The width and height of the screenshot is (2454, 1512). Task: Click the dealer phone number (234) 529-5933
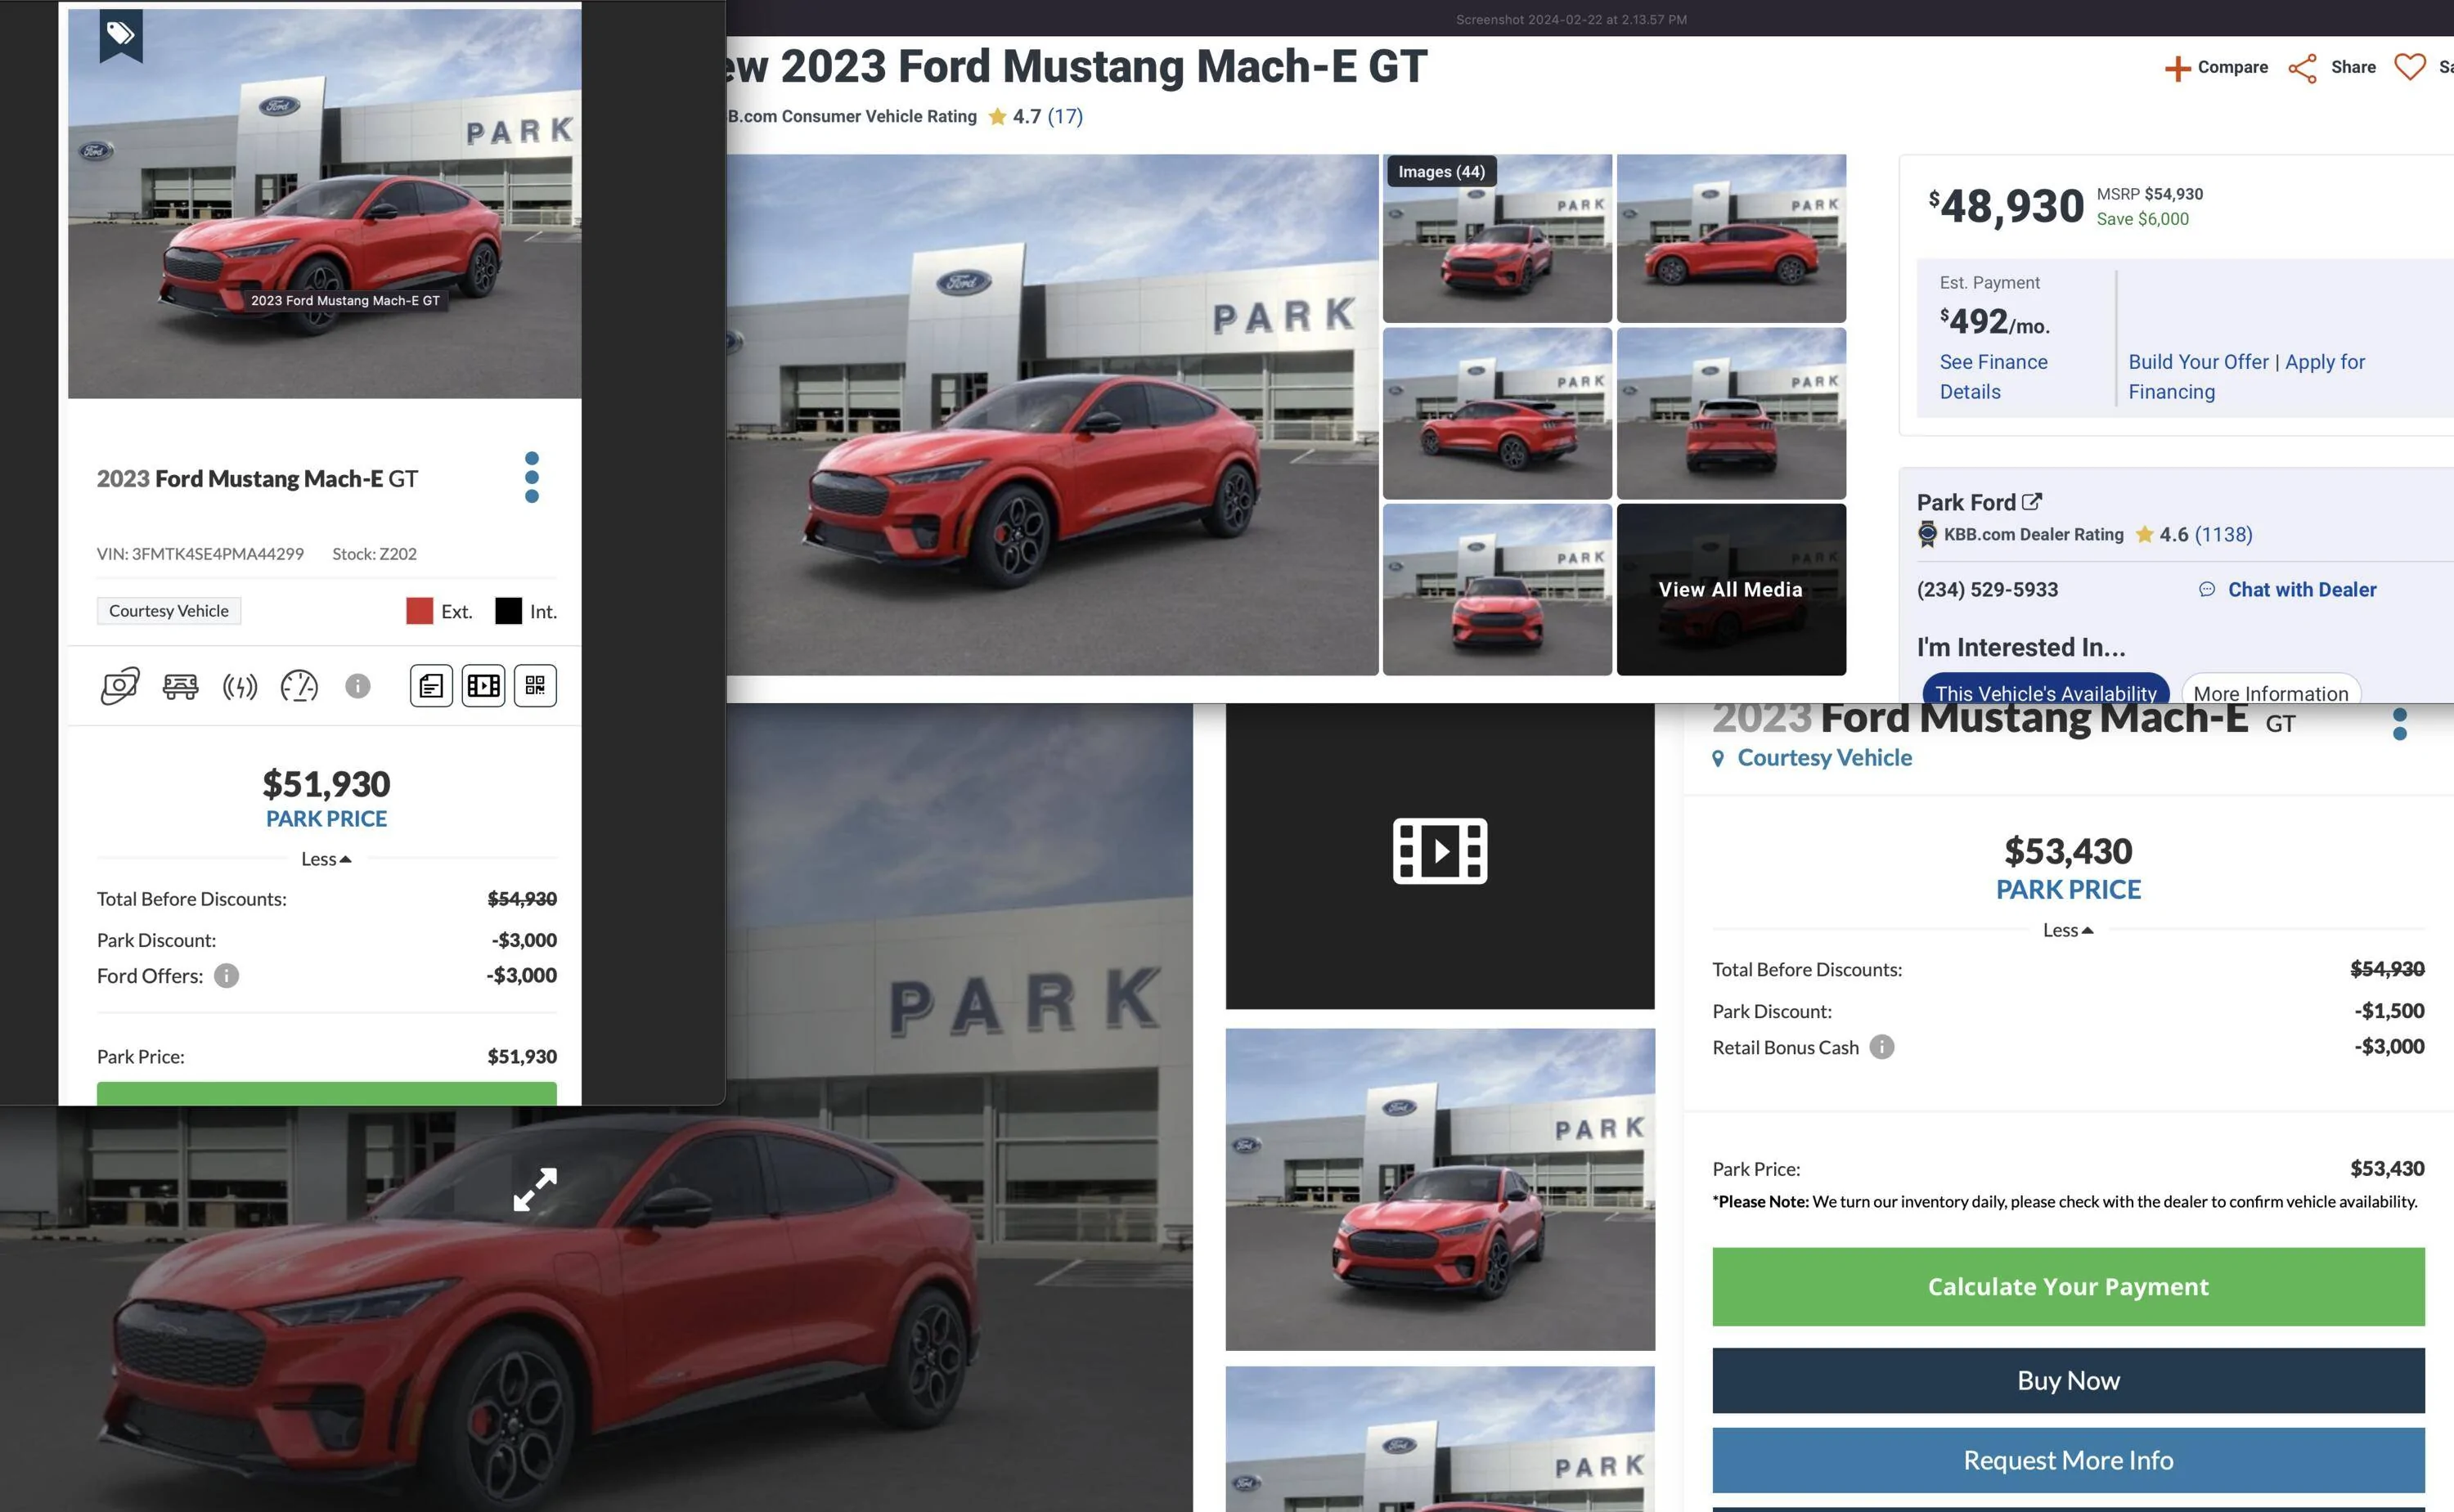1987,590
